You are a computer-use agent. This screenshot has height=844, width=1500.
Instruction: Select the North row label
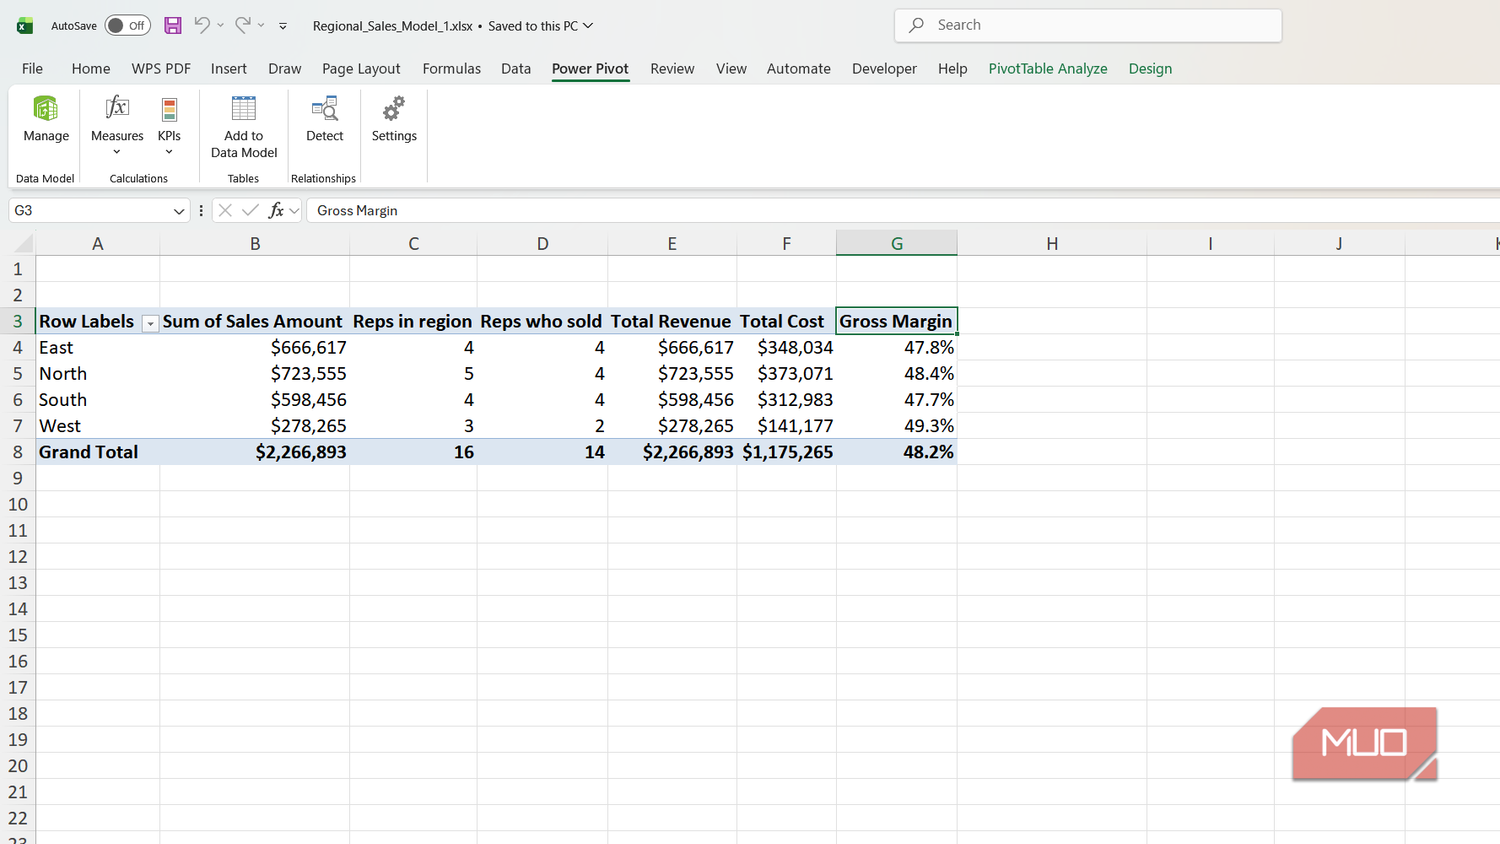coord(98,373)
